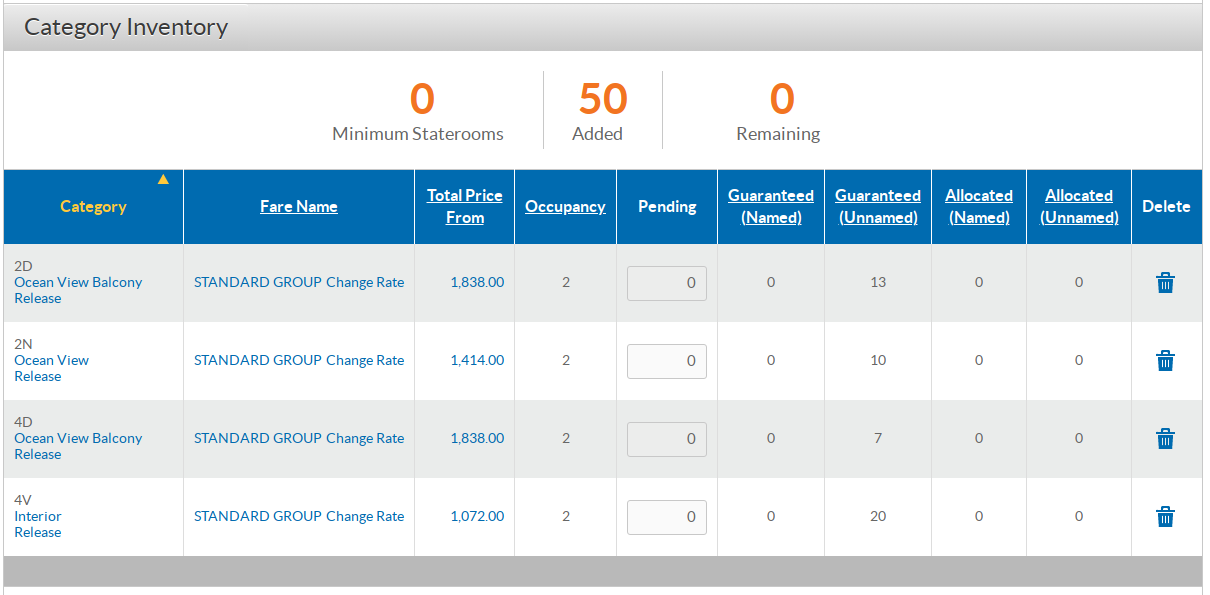Click the Interior category name link
This screenshot has width=1210, height=595.
click(38, 517)
